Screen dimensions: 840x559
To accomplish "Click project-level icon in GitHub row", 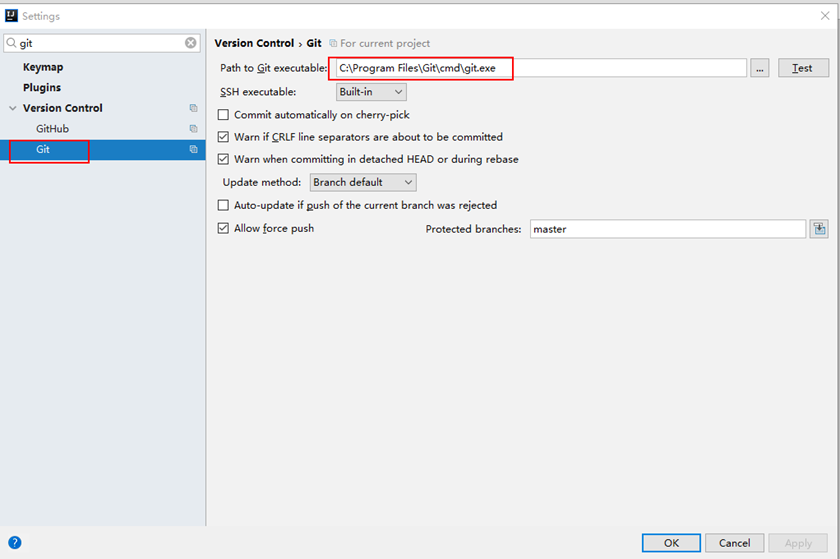I will click(x=193, y=129).
